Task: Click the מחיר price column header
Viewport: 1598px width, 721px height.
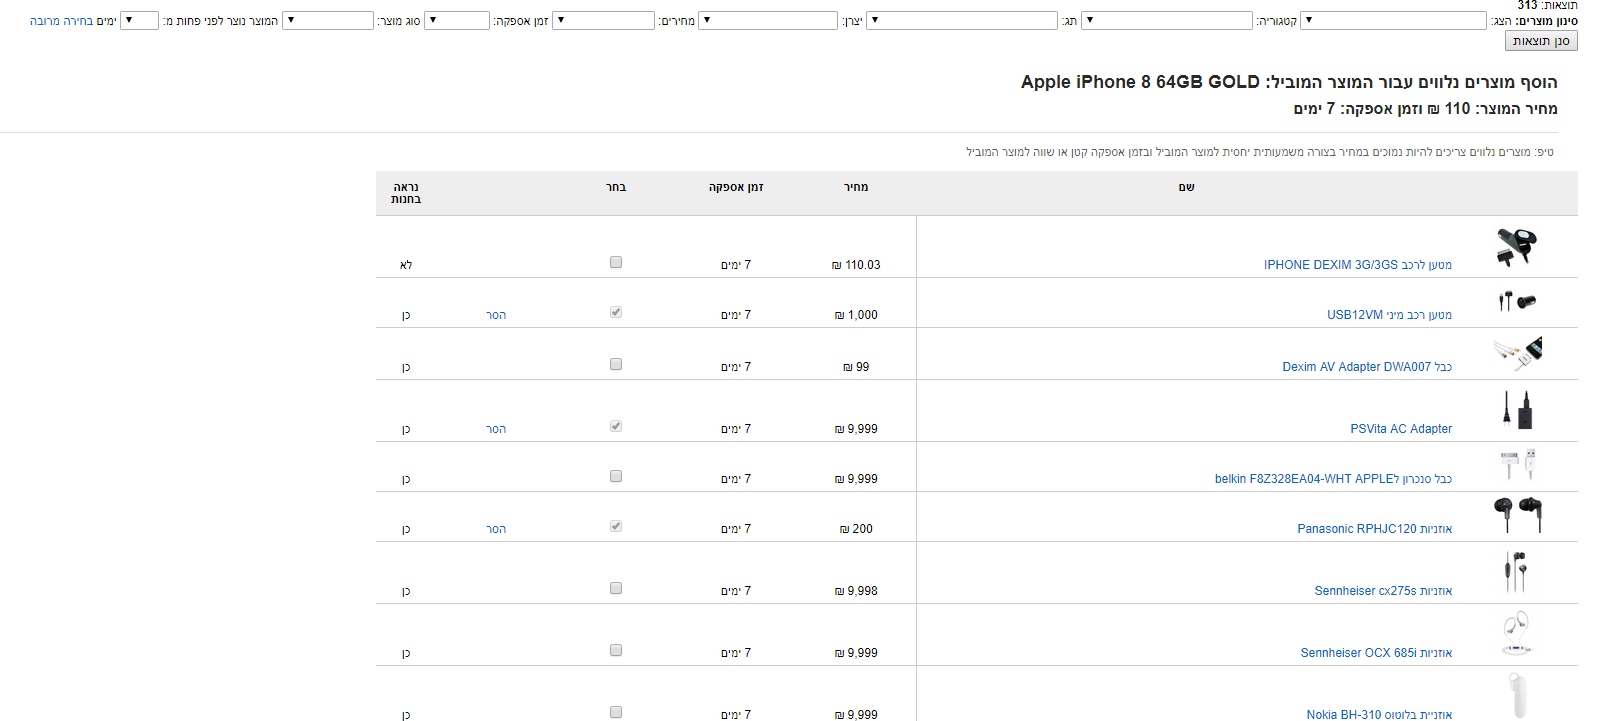Action: (x=856, y=187)
